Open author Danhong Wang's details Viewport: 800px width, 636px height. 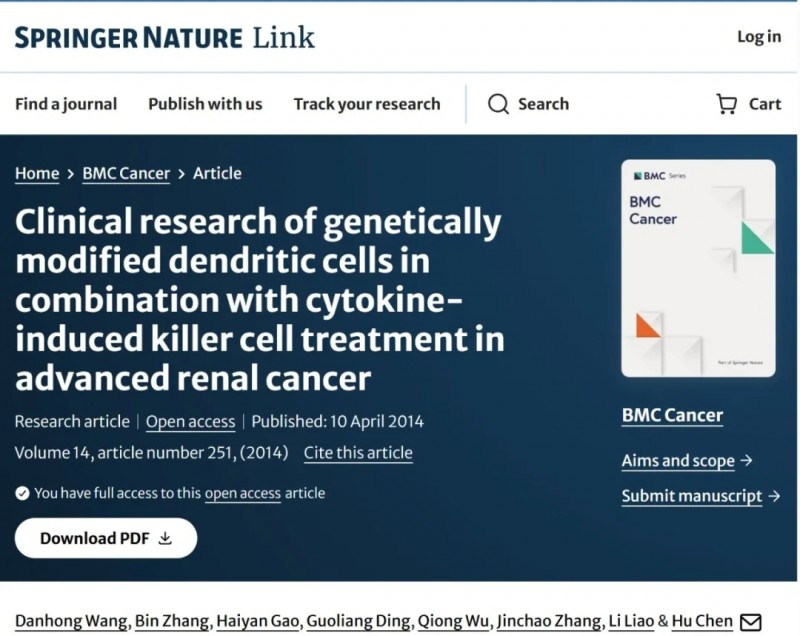tap(71, 622)
